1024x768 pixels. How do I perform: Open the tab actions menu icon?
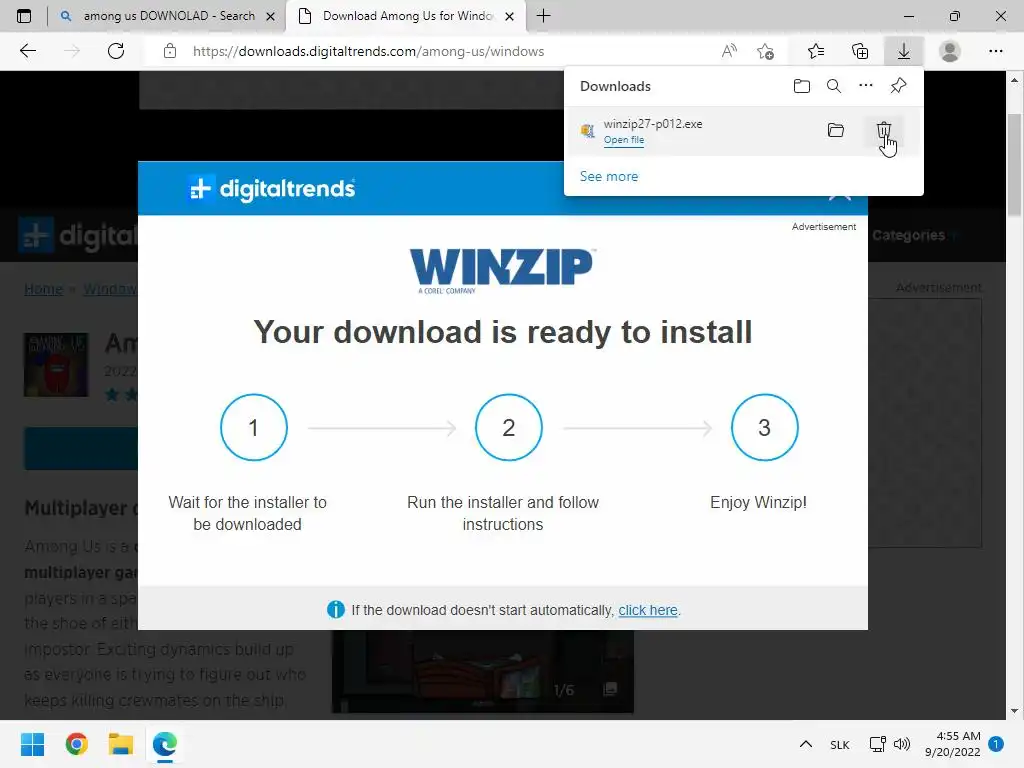[x=24, y=16]
